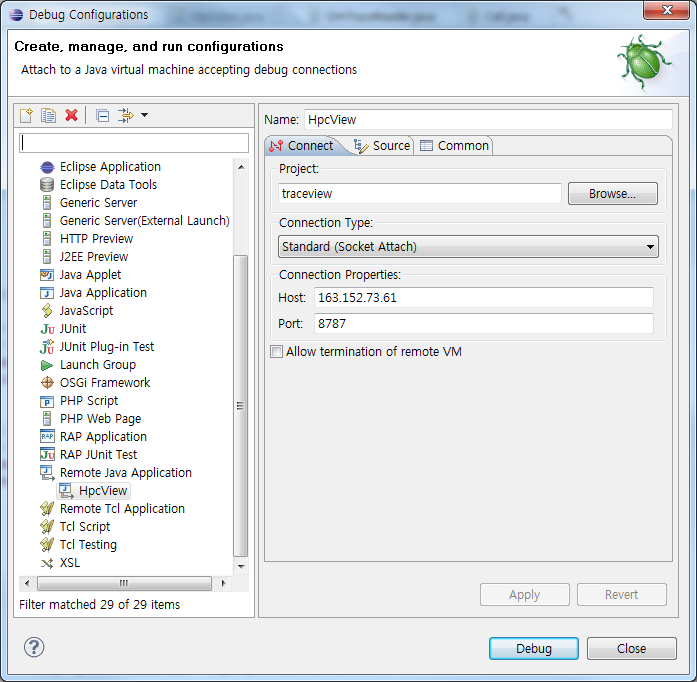Click the Browse... button for project

pos(613,194)
